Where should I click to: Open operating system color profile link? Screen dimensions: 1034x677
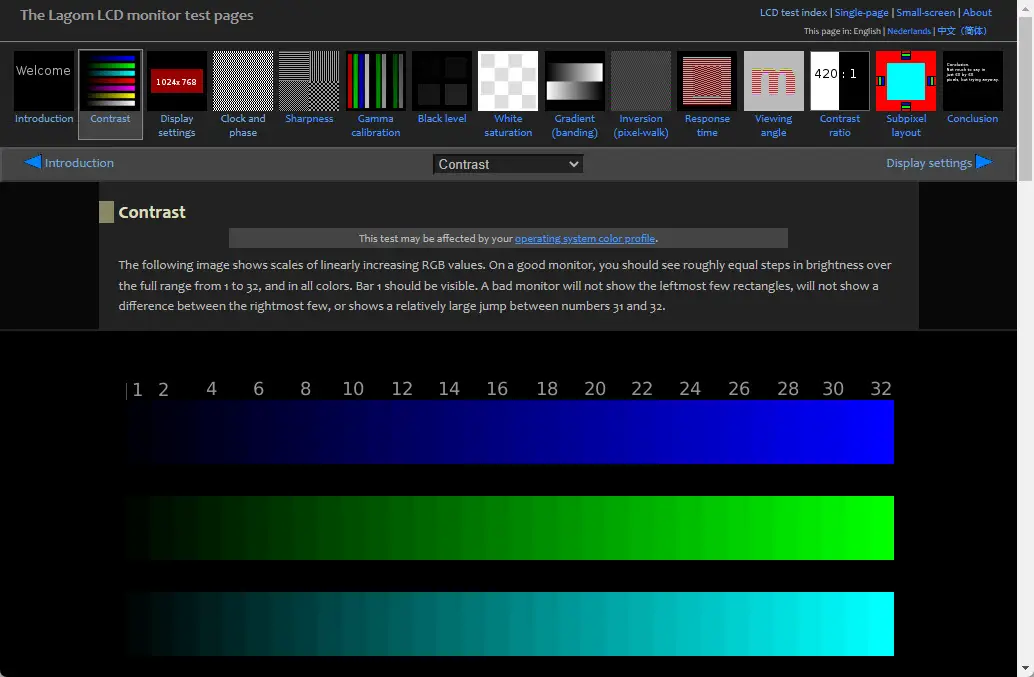(x=585, y=239)
